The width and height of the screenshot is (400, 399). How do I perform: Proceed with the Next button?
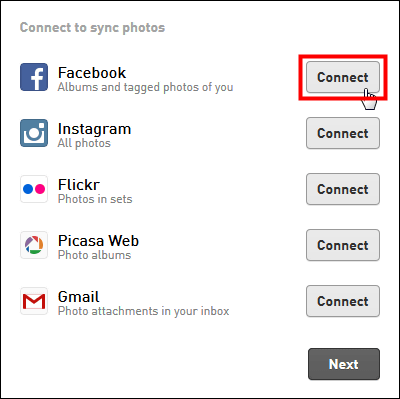click(344, 364)
